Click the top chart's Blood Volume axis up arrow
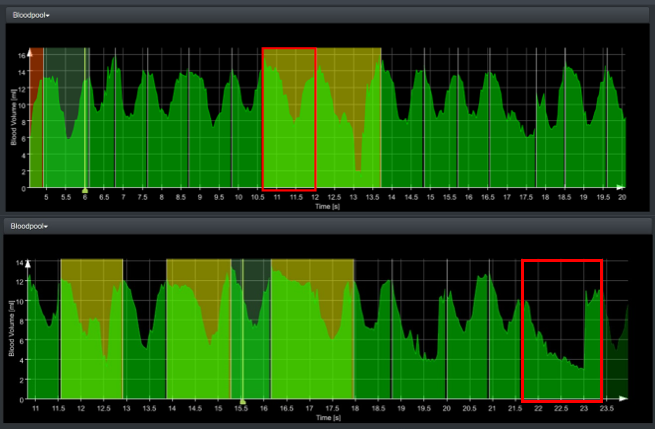The width and height of the screenshot is (655, 429). (x=30, y=48)
